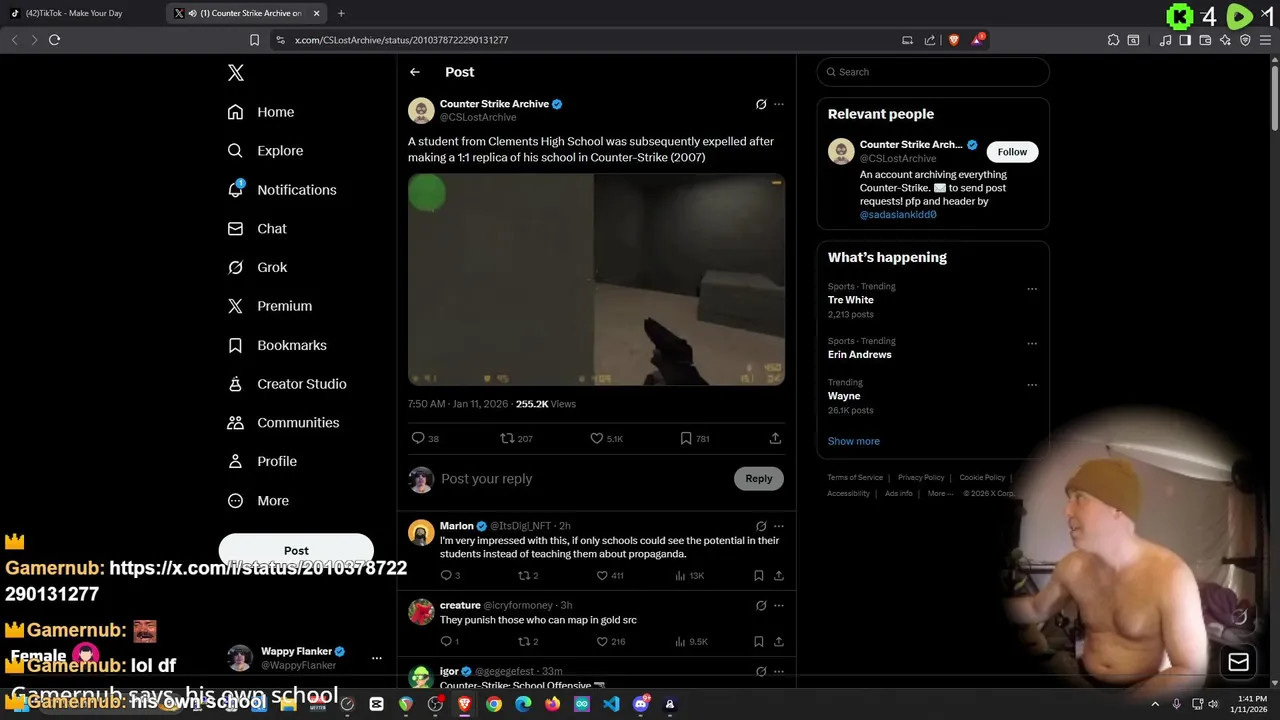Open Notifications in sidebar
1280x720 pixels.
tap(282, 190)
